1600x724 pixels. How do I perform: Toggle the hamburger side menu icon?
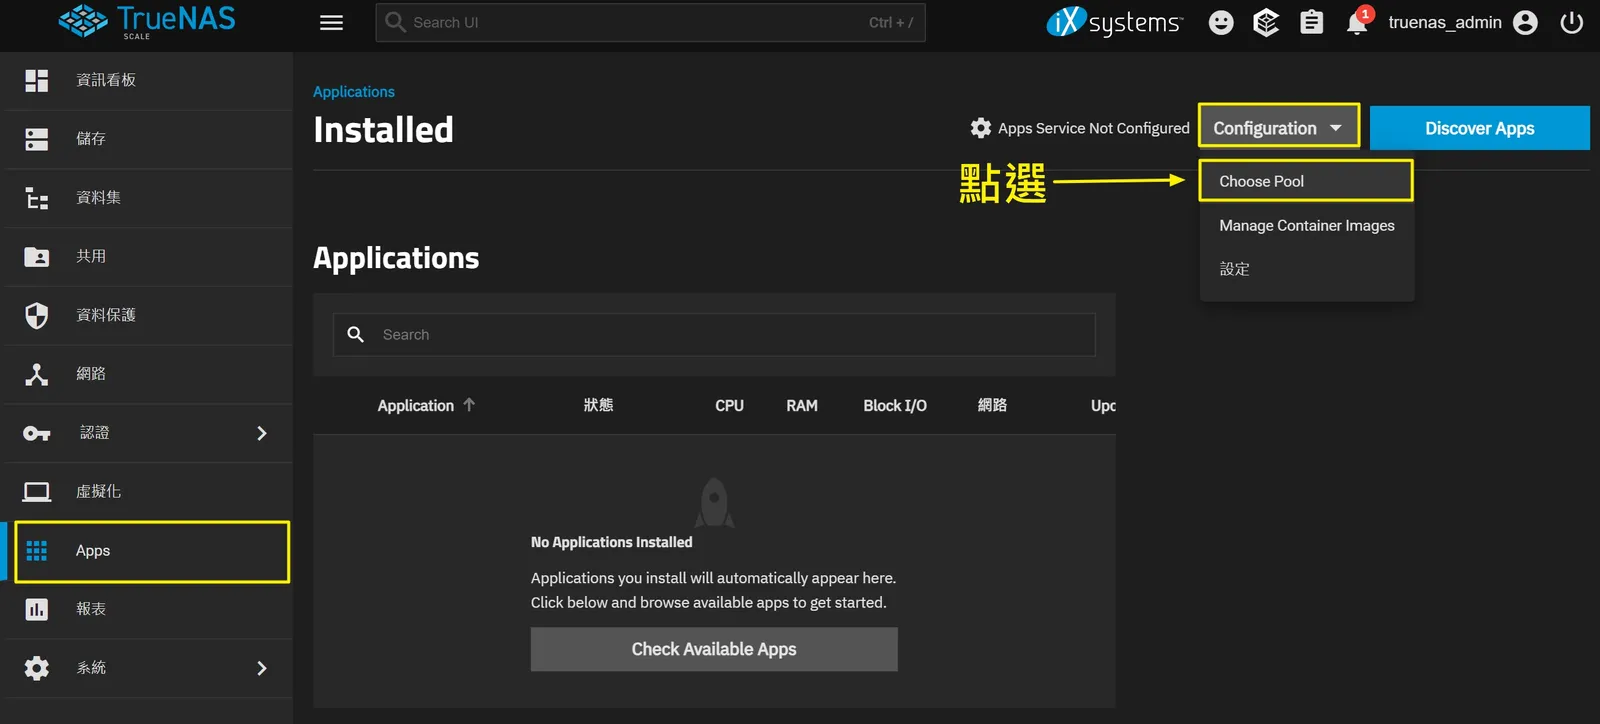pos(331,23)
